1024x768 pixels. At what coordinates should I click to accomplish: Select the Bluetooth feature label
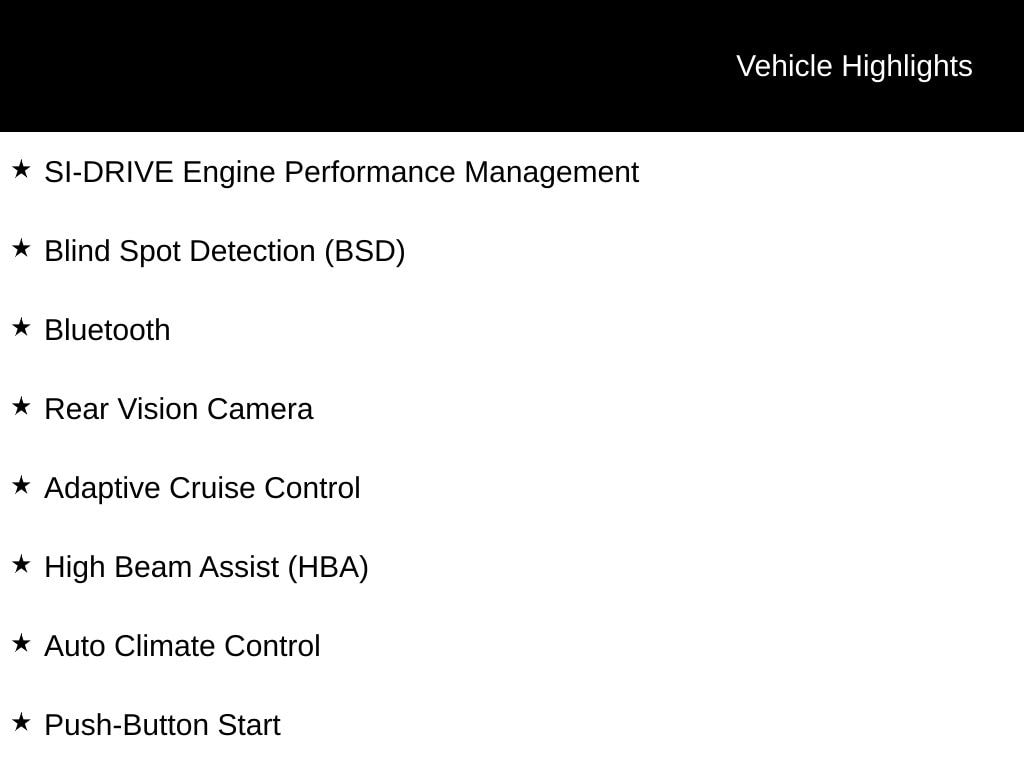click(x=107, y=330)
